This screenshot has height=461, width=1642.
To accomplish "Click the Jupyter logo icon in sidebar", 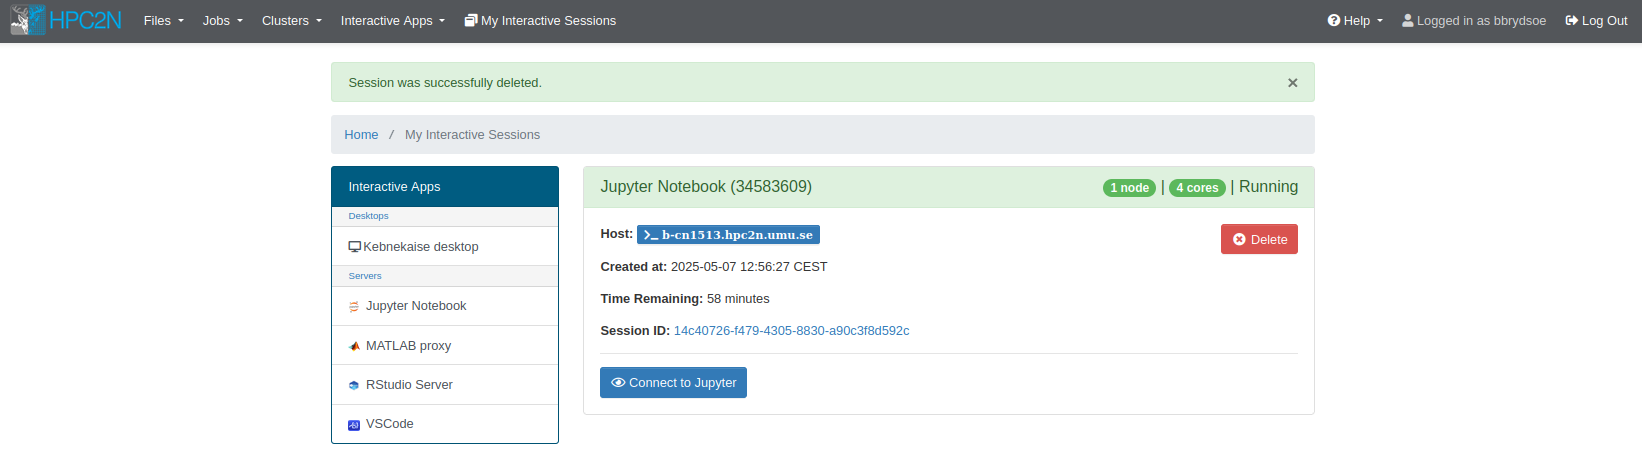I will click(x=354, y=307).
